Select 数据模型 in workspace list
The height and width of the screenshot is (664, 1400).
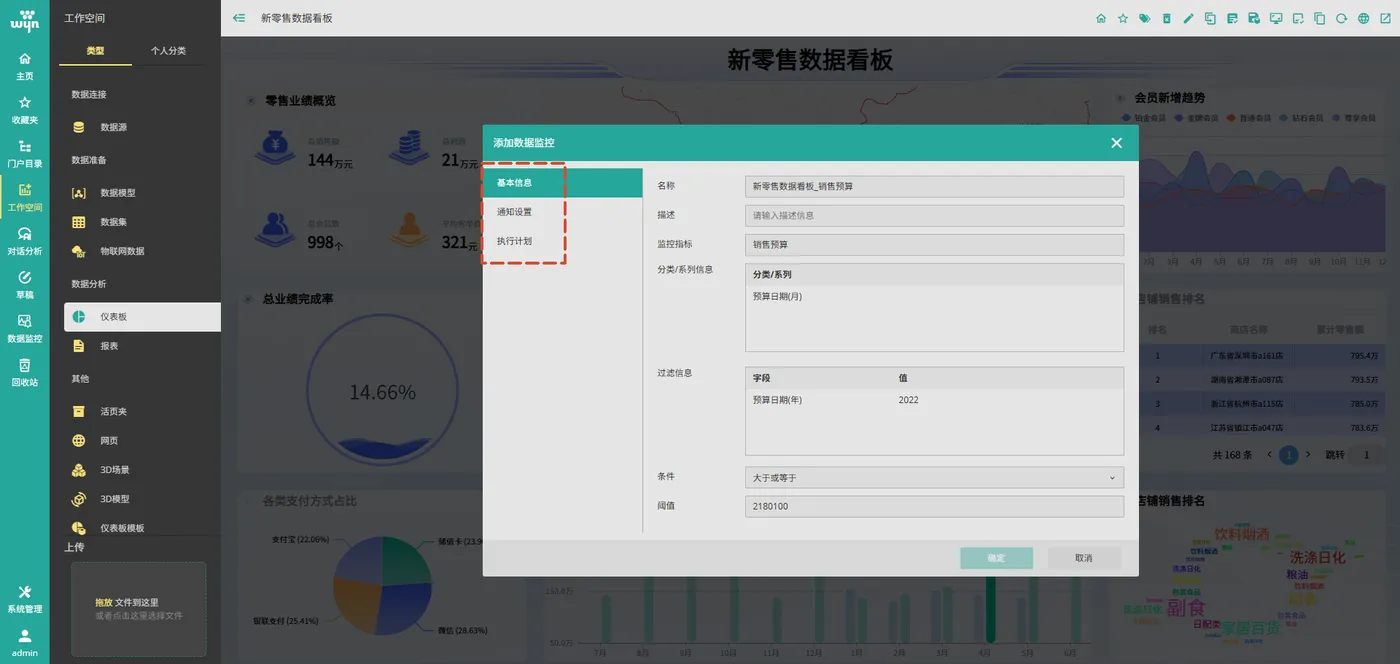pos(140,193)
